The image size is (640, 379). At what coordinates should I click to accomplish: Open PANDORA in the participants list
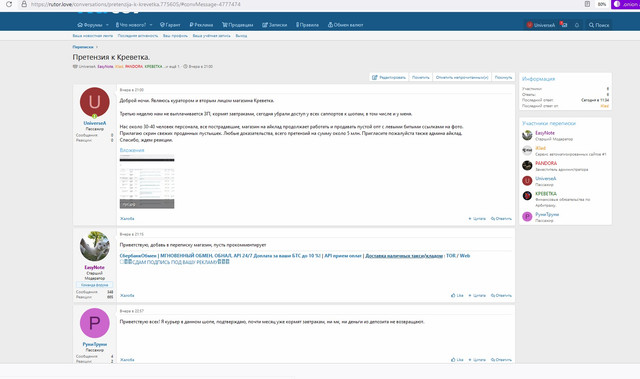pyautogui.click(x=546, y=163)
